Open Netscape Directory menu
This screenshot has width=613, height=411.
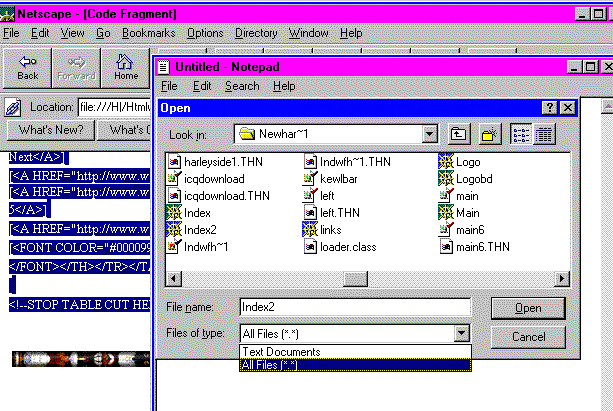[256, 33]
